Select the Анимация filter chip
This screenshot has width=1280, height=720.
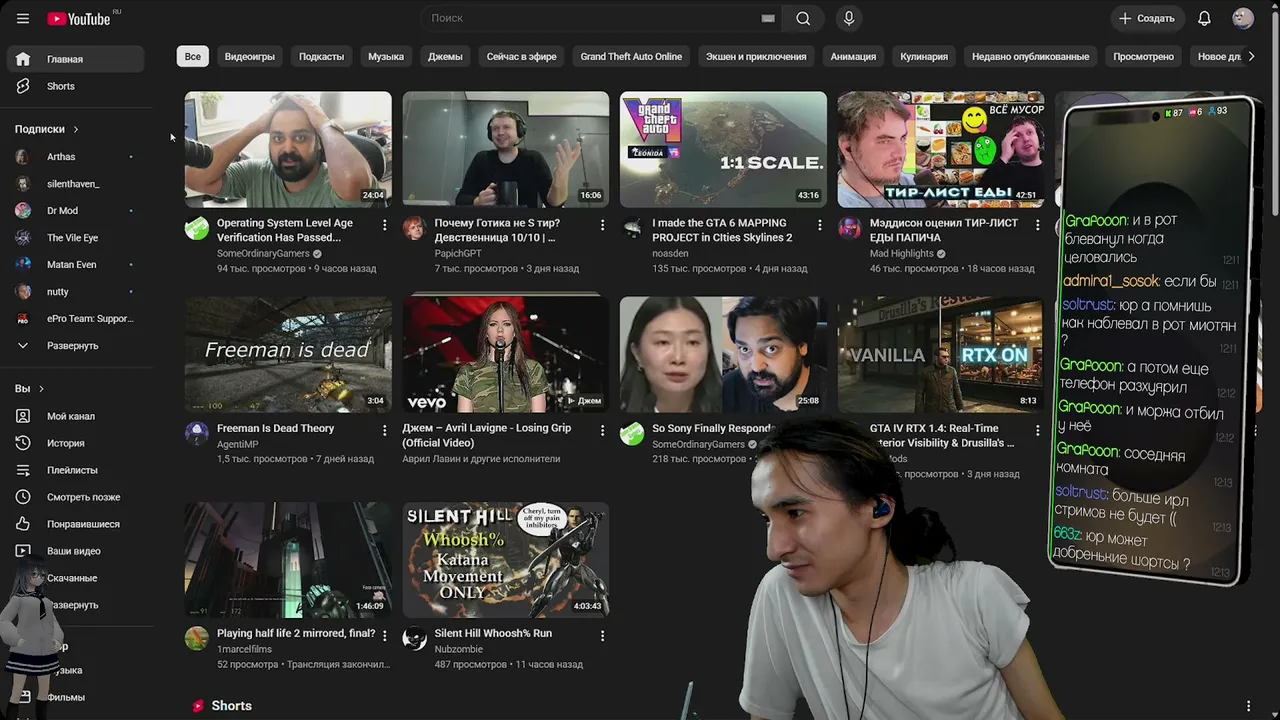853,57
